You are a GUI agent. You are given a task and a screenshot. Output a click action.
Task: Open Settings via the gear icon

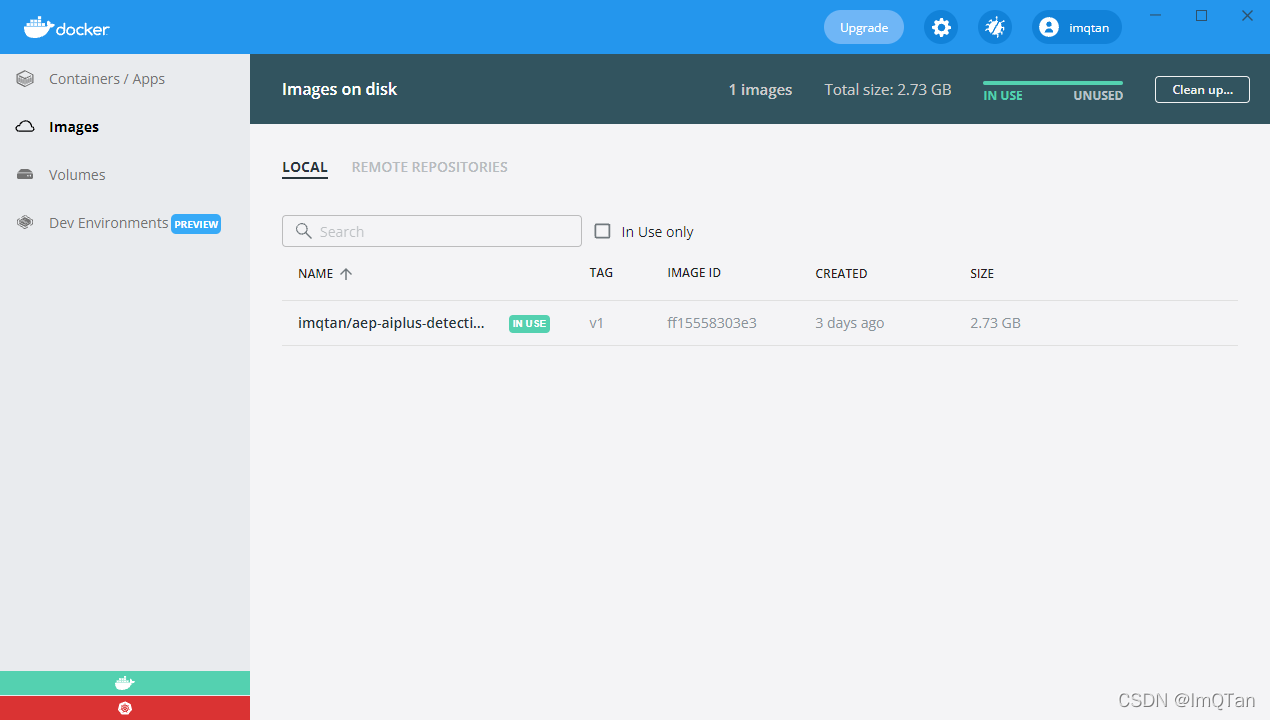pyautogui.click(x=941, y=27)
